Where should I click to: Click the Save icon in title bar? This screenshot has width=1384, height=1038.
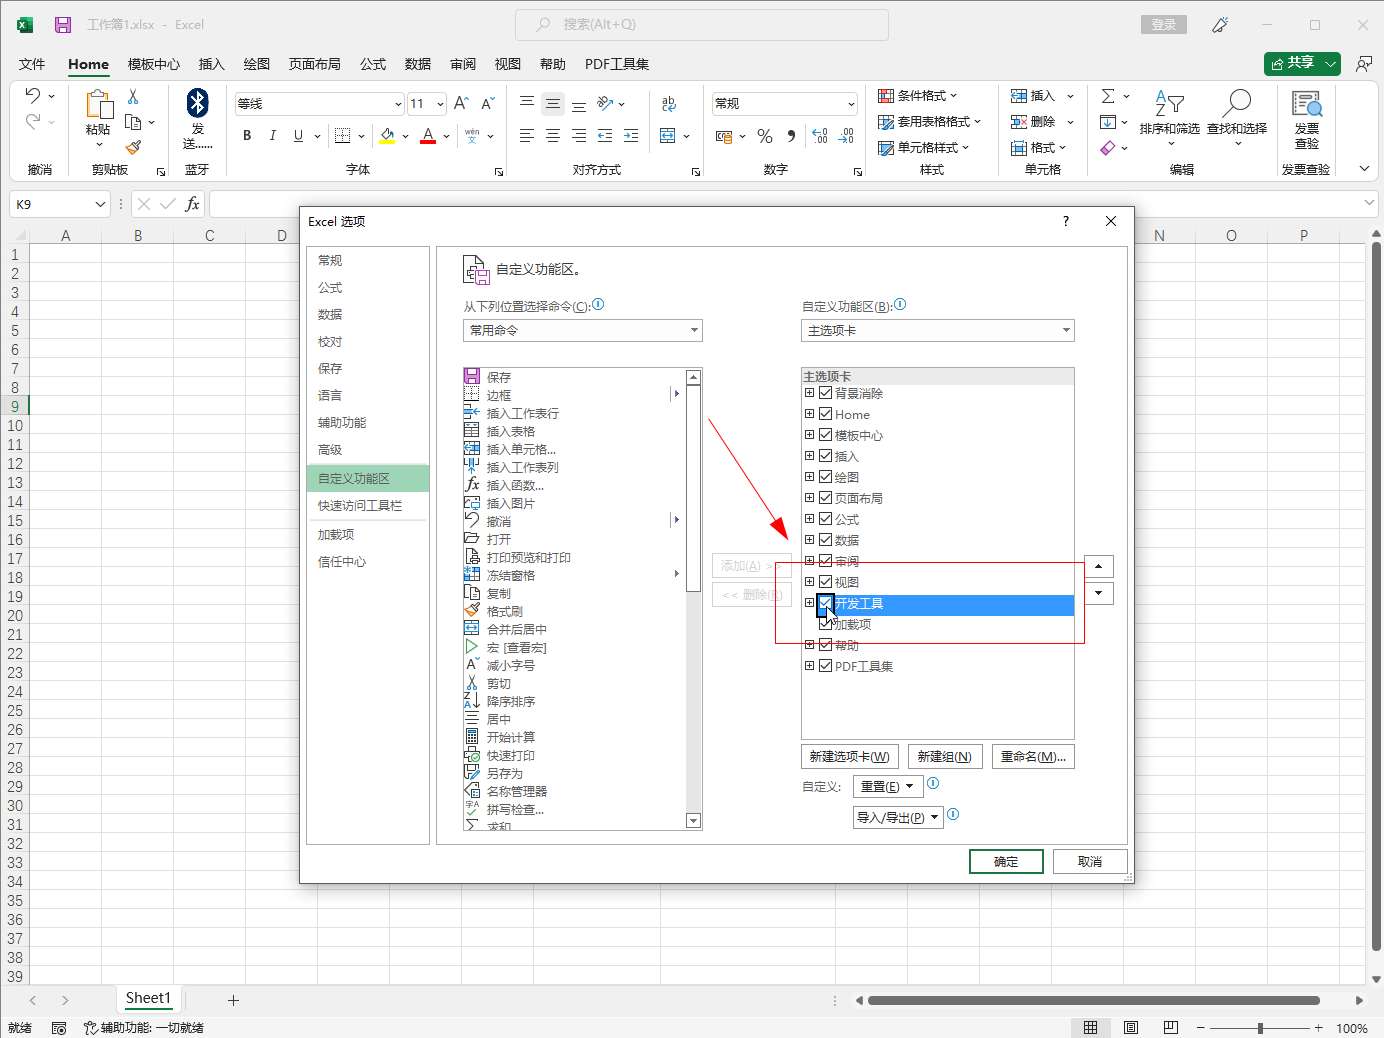[63, 24]
